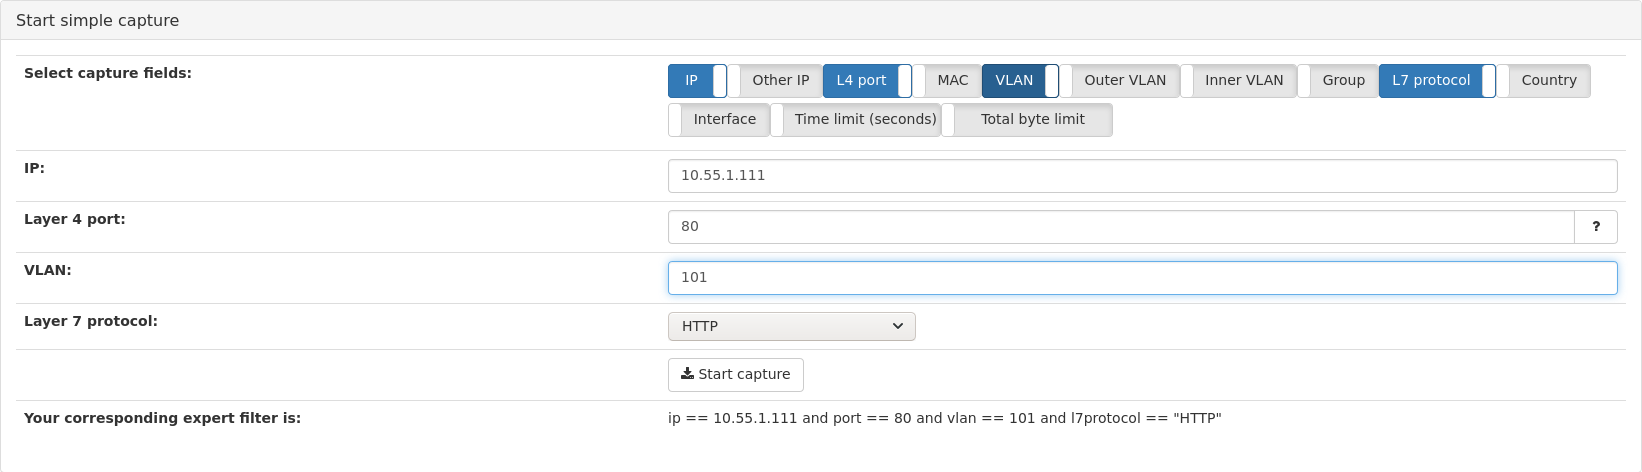Image resolution: width=1642 pixels, height=472 pixels.
Task: Click the question mark help button
Action: pyautogui.click(x=1596, y=227)
